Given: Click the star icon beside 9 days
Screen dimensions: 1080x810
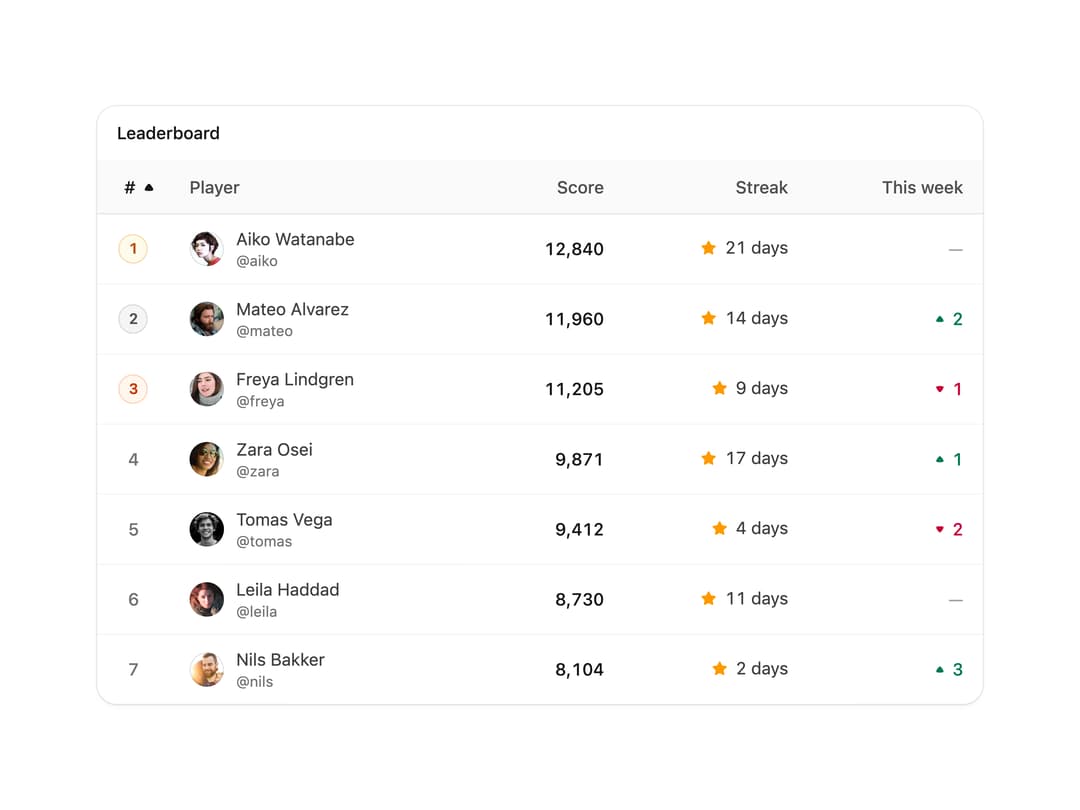Looking at the screenshot, I should pos(719,388).
